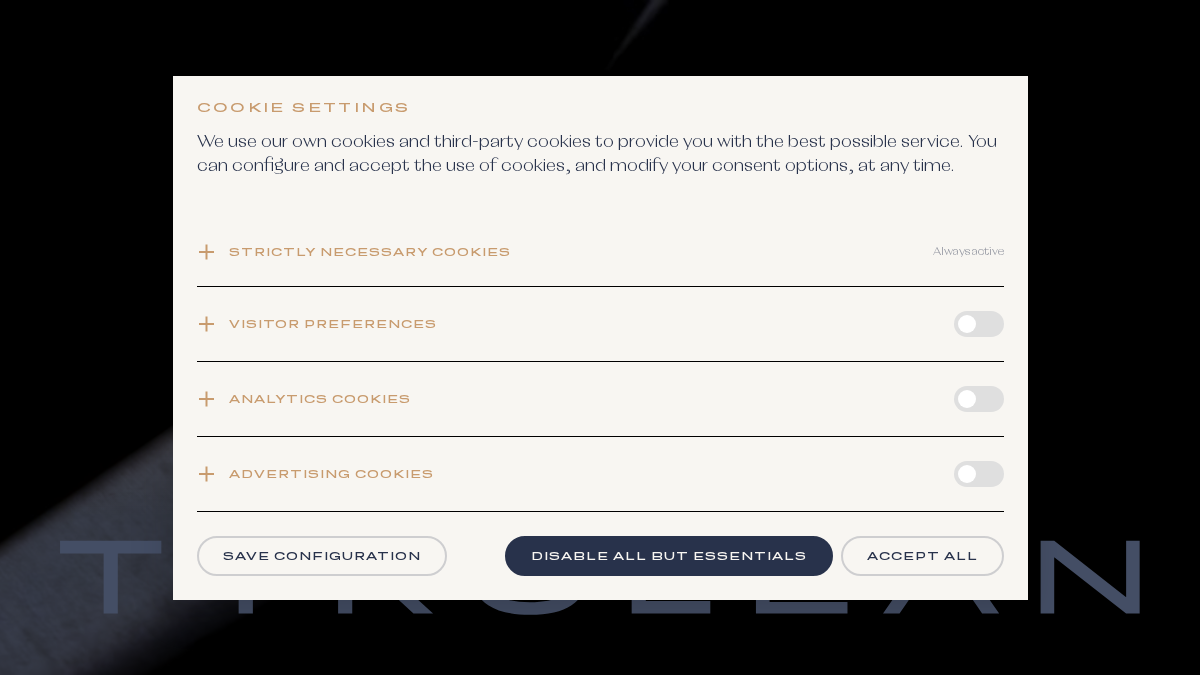Click the plus icon next to Advertising Cookies
This screenshot has width=1200, height=675.
[206, 474]
